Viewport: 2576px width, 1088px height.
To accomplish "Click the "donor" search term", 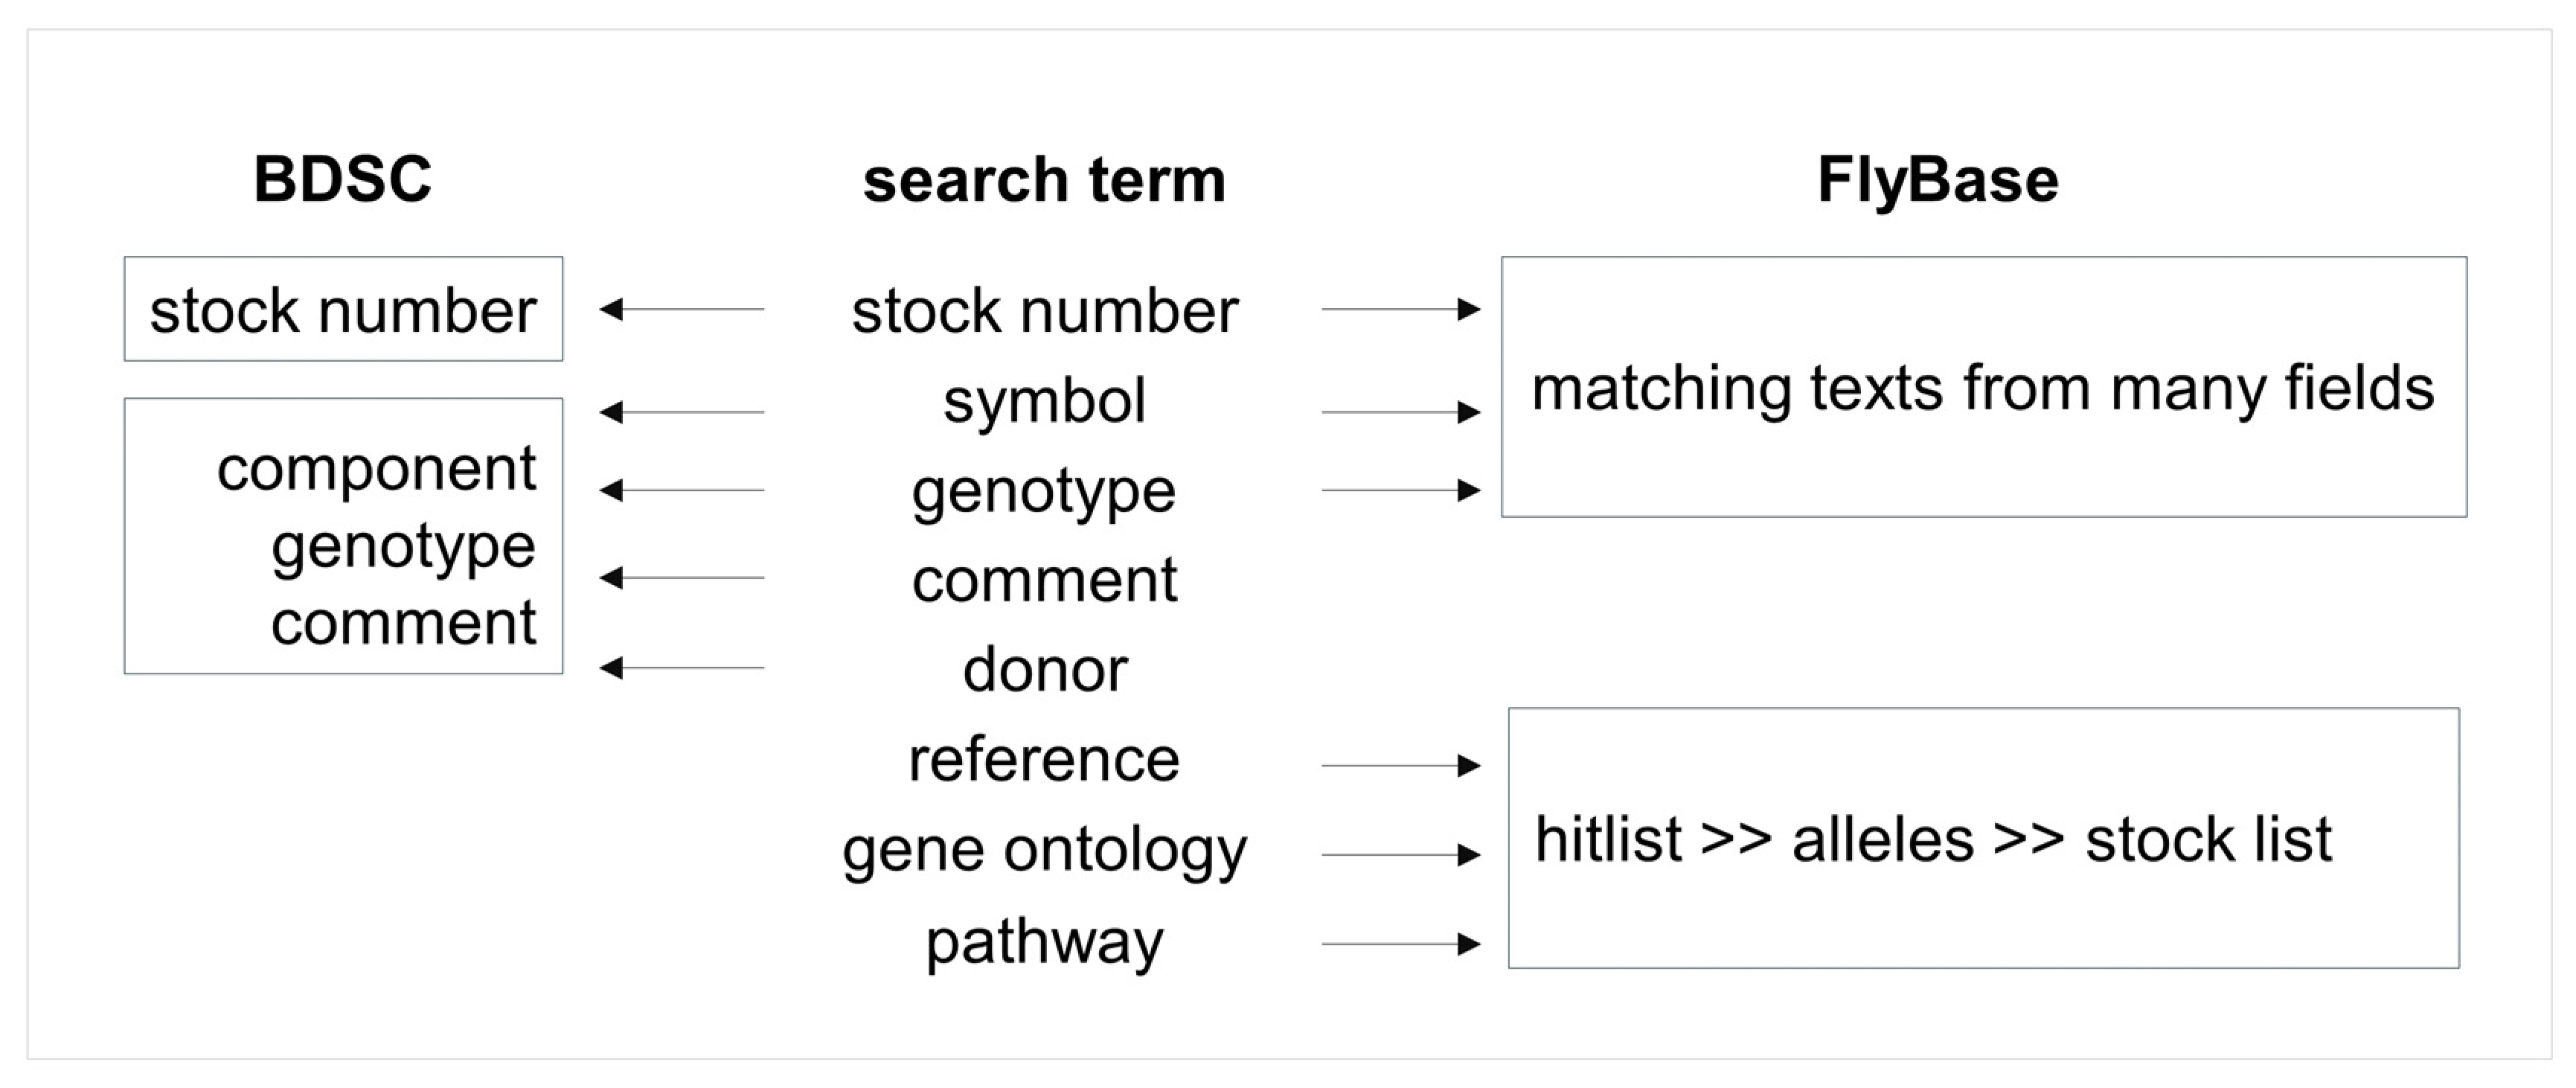I will 1045,669.
